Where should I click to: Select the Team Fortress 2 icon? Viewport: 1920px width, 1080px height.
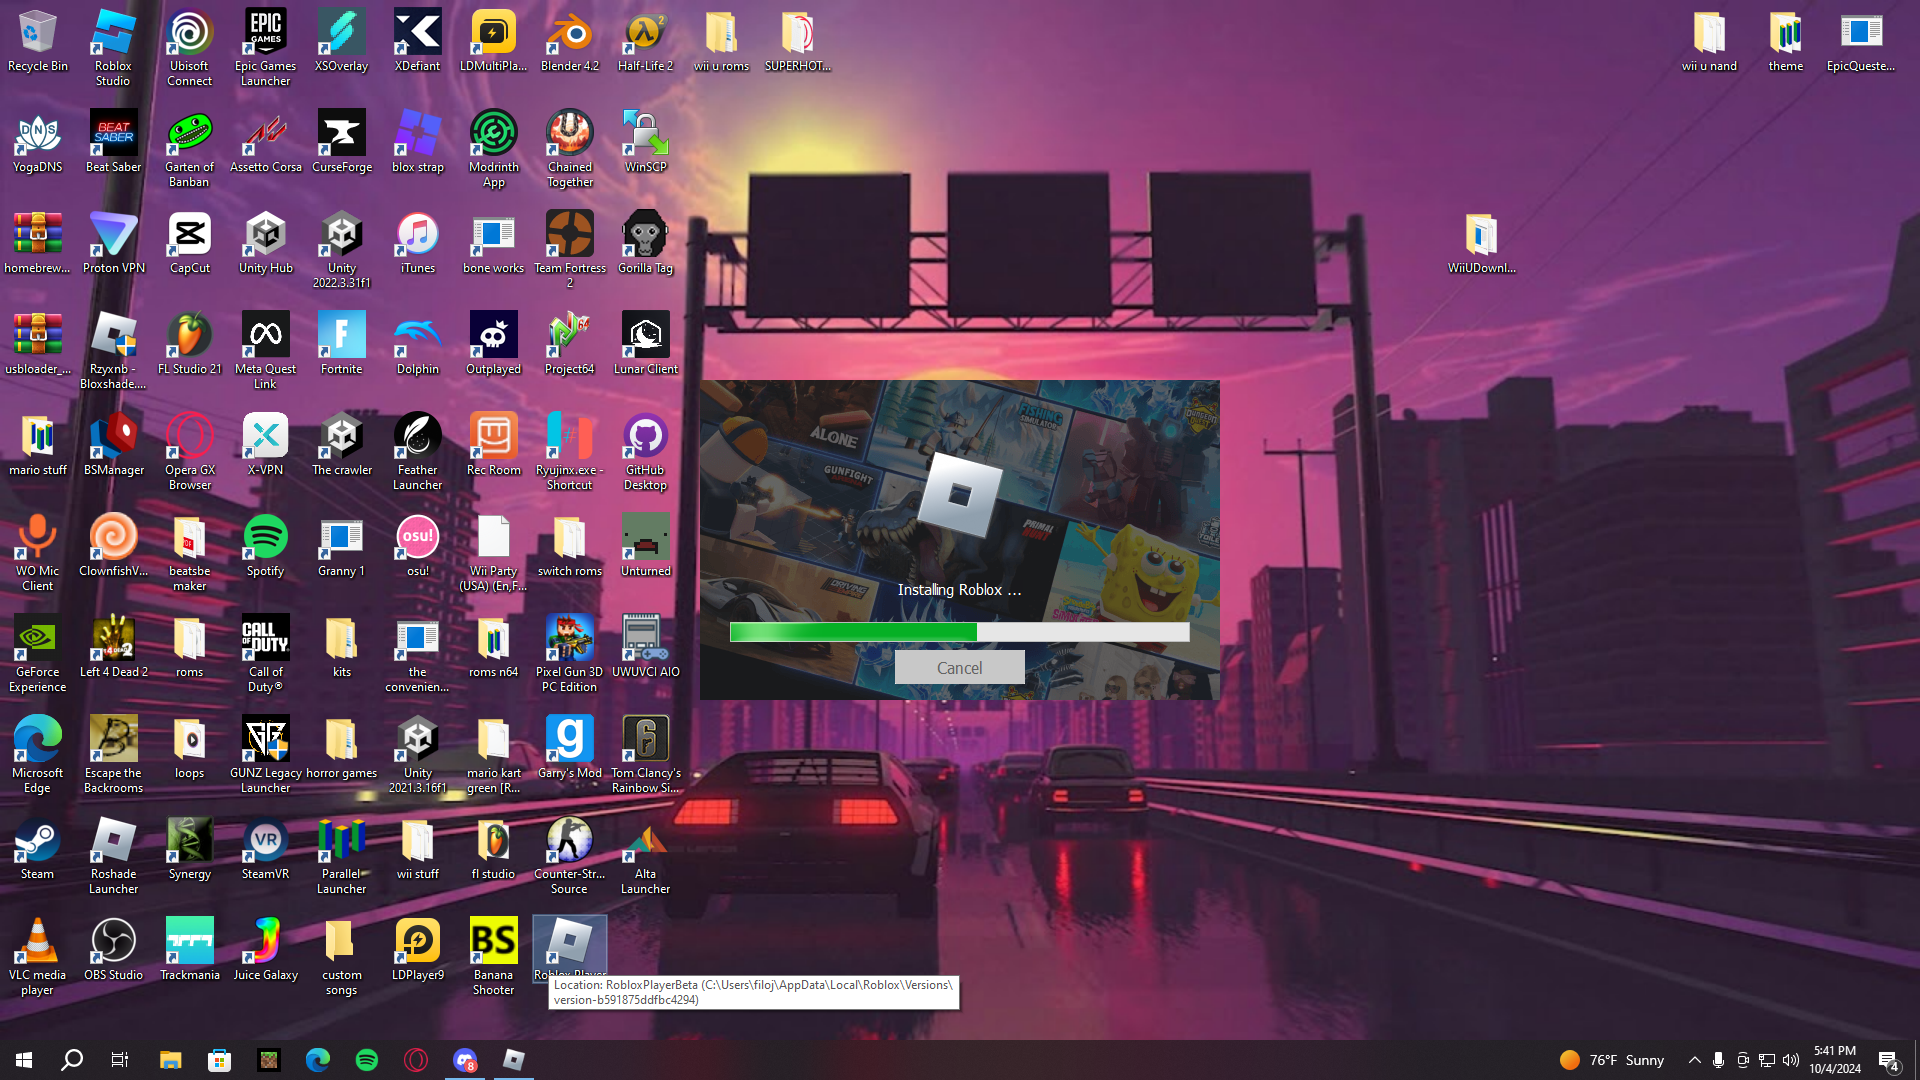coord(569,251)
